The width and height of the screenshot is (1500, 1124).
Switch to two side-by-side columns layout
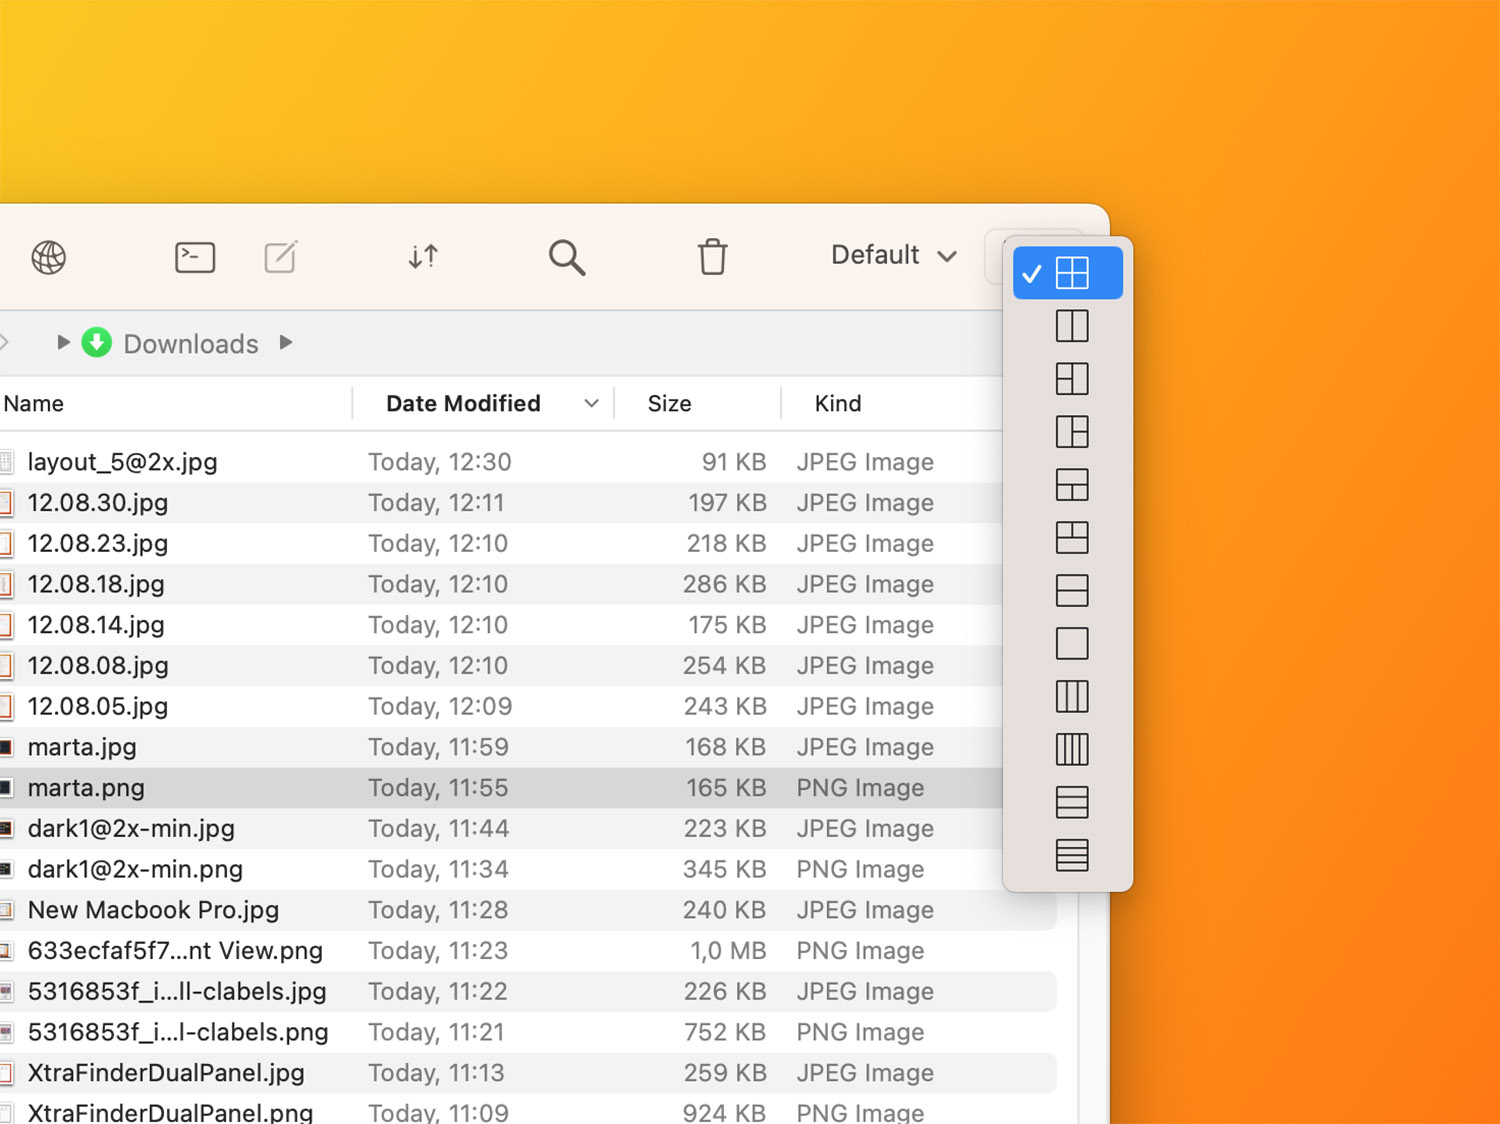pos(1071,326)
